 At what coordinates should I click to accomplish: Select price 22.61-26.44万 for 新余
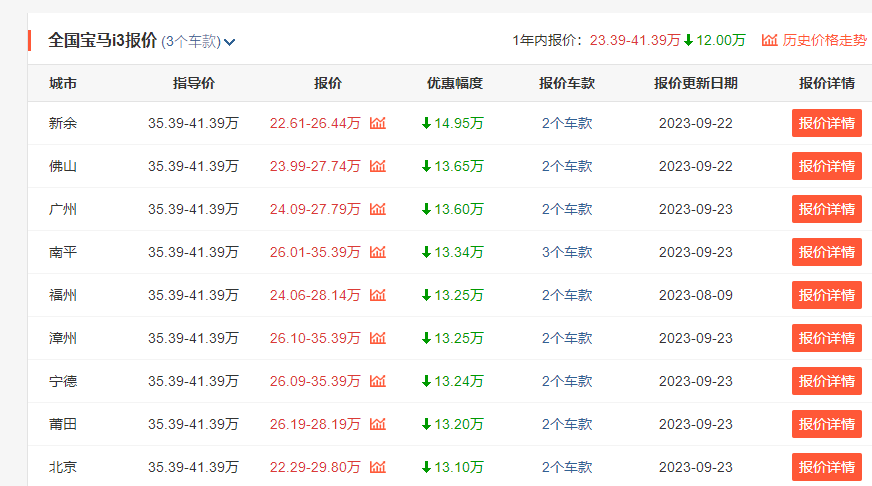tap(315, 123)
